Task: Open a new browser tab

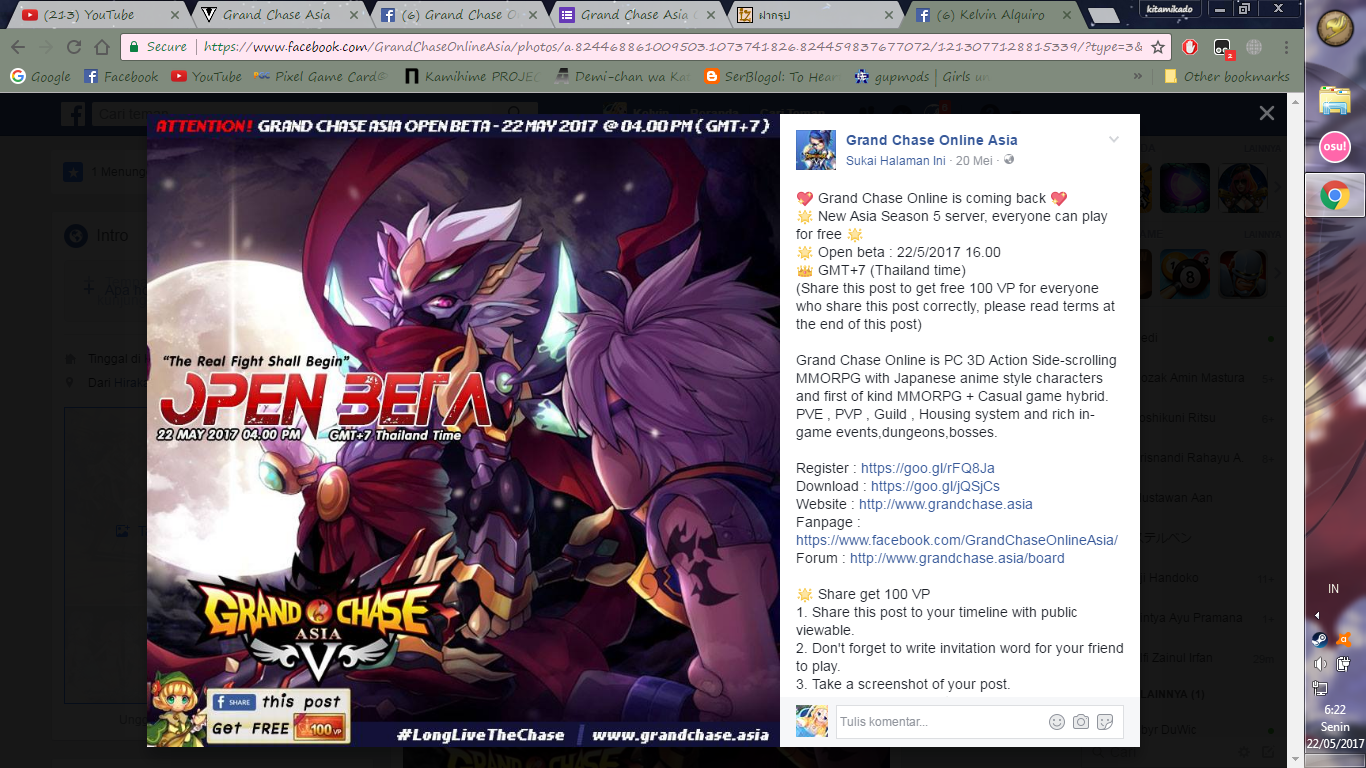Action: (x=1103, y=16)
